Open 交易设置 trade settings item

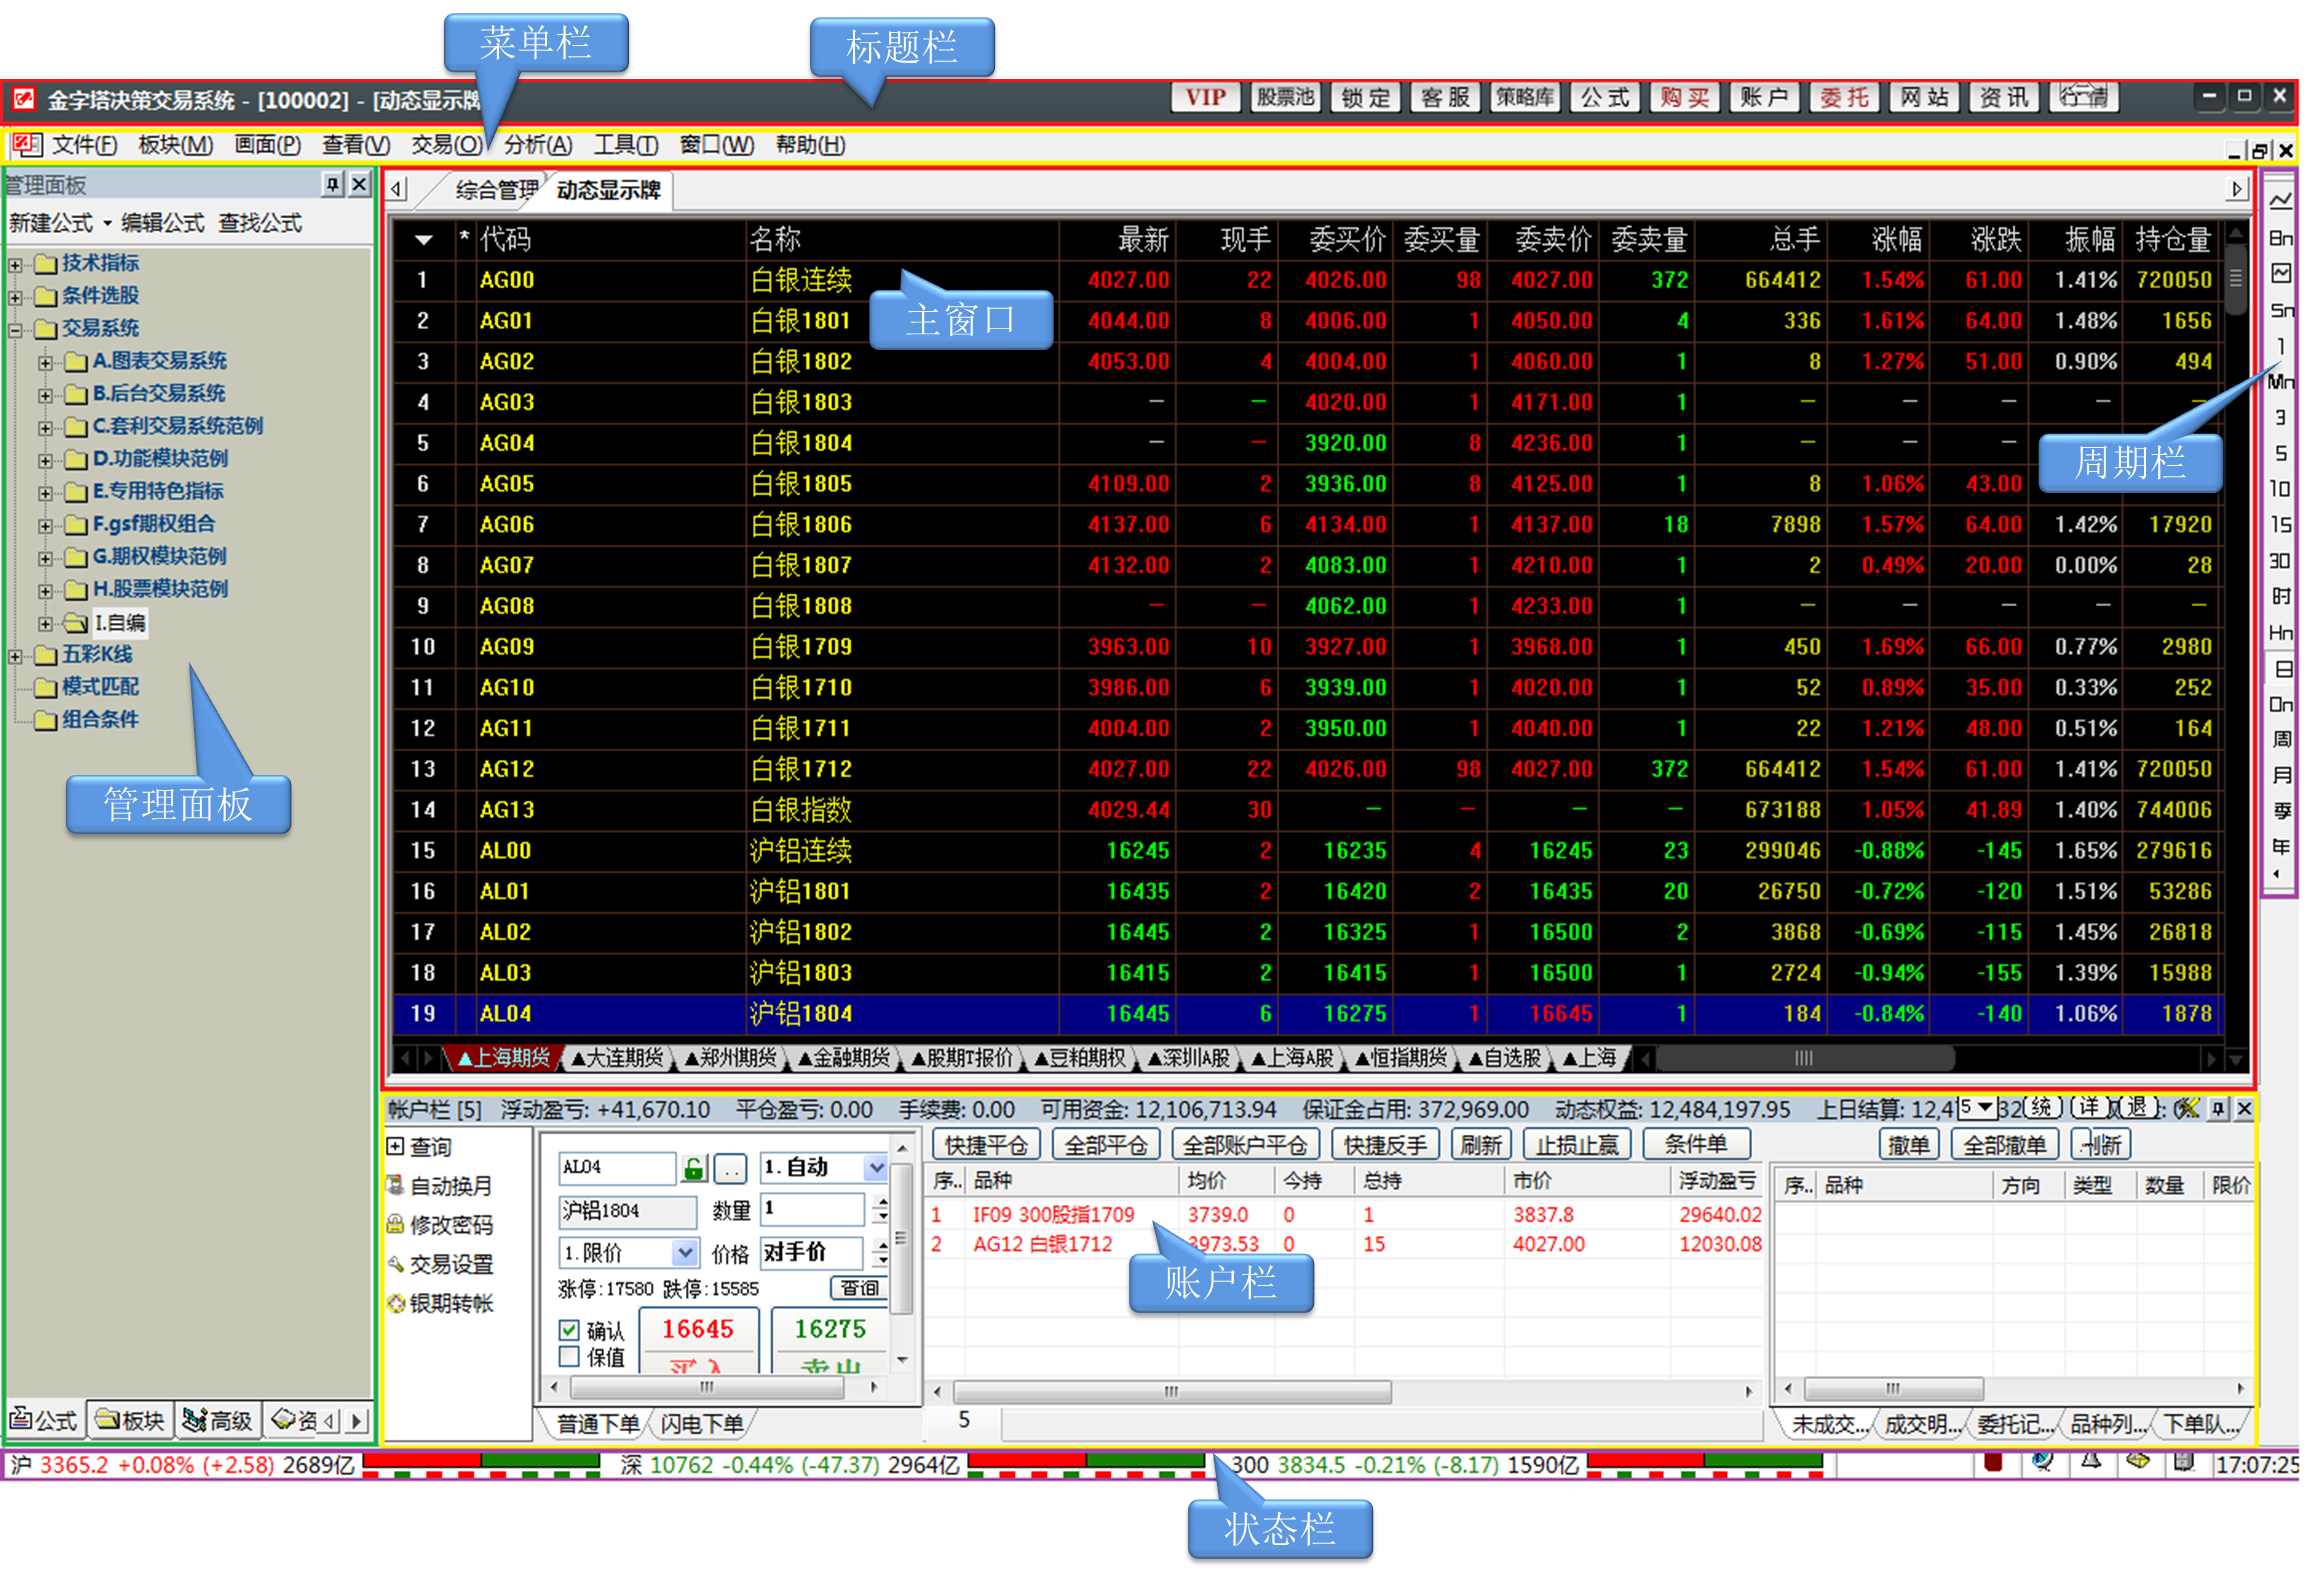point(440,1264)
